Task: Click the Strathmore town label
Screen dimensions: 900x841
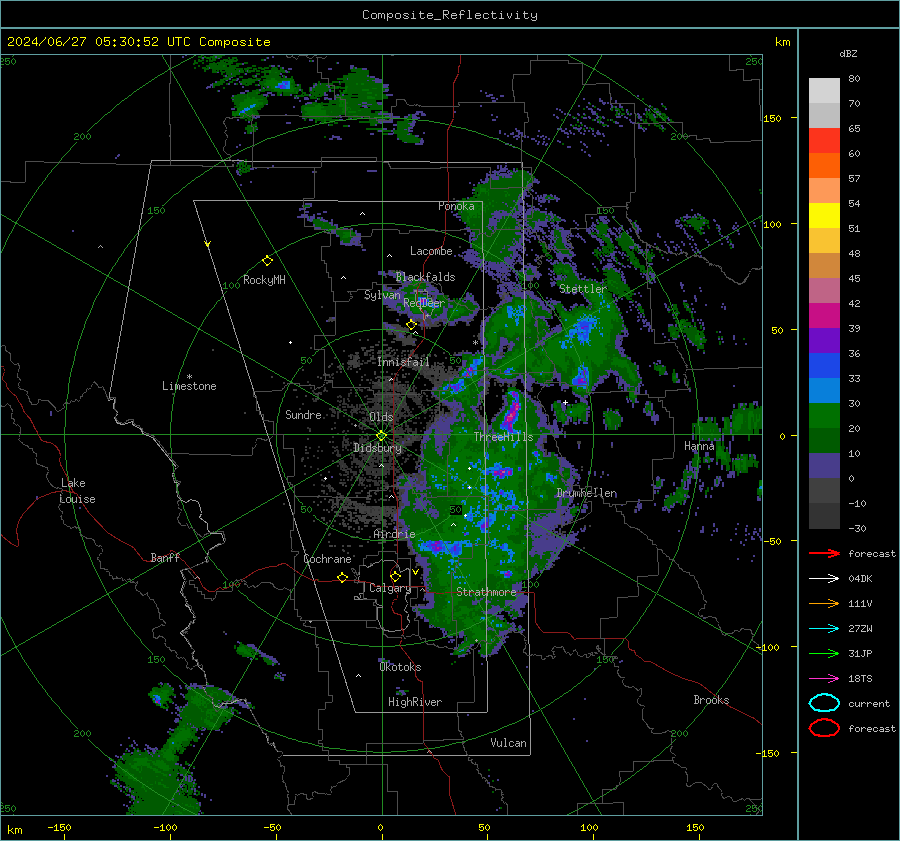Action: coord(486,592)
